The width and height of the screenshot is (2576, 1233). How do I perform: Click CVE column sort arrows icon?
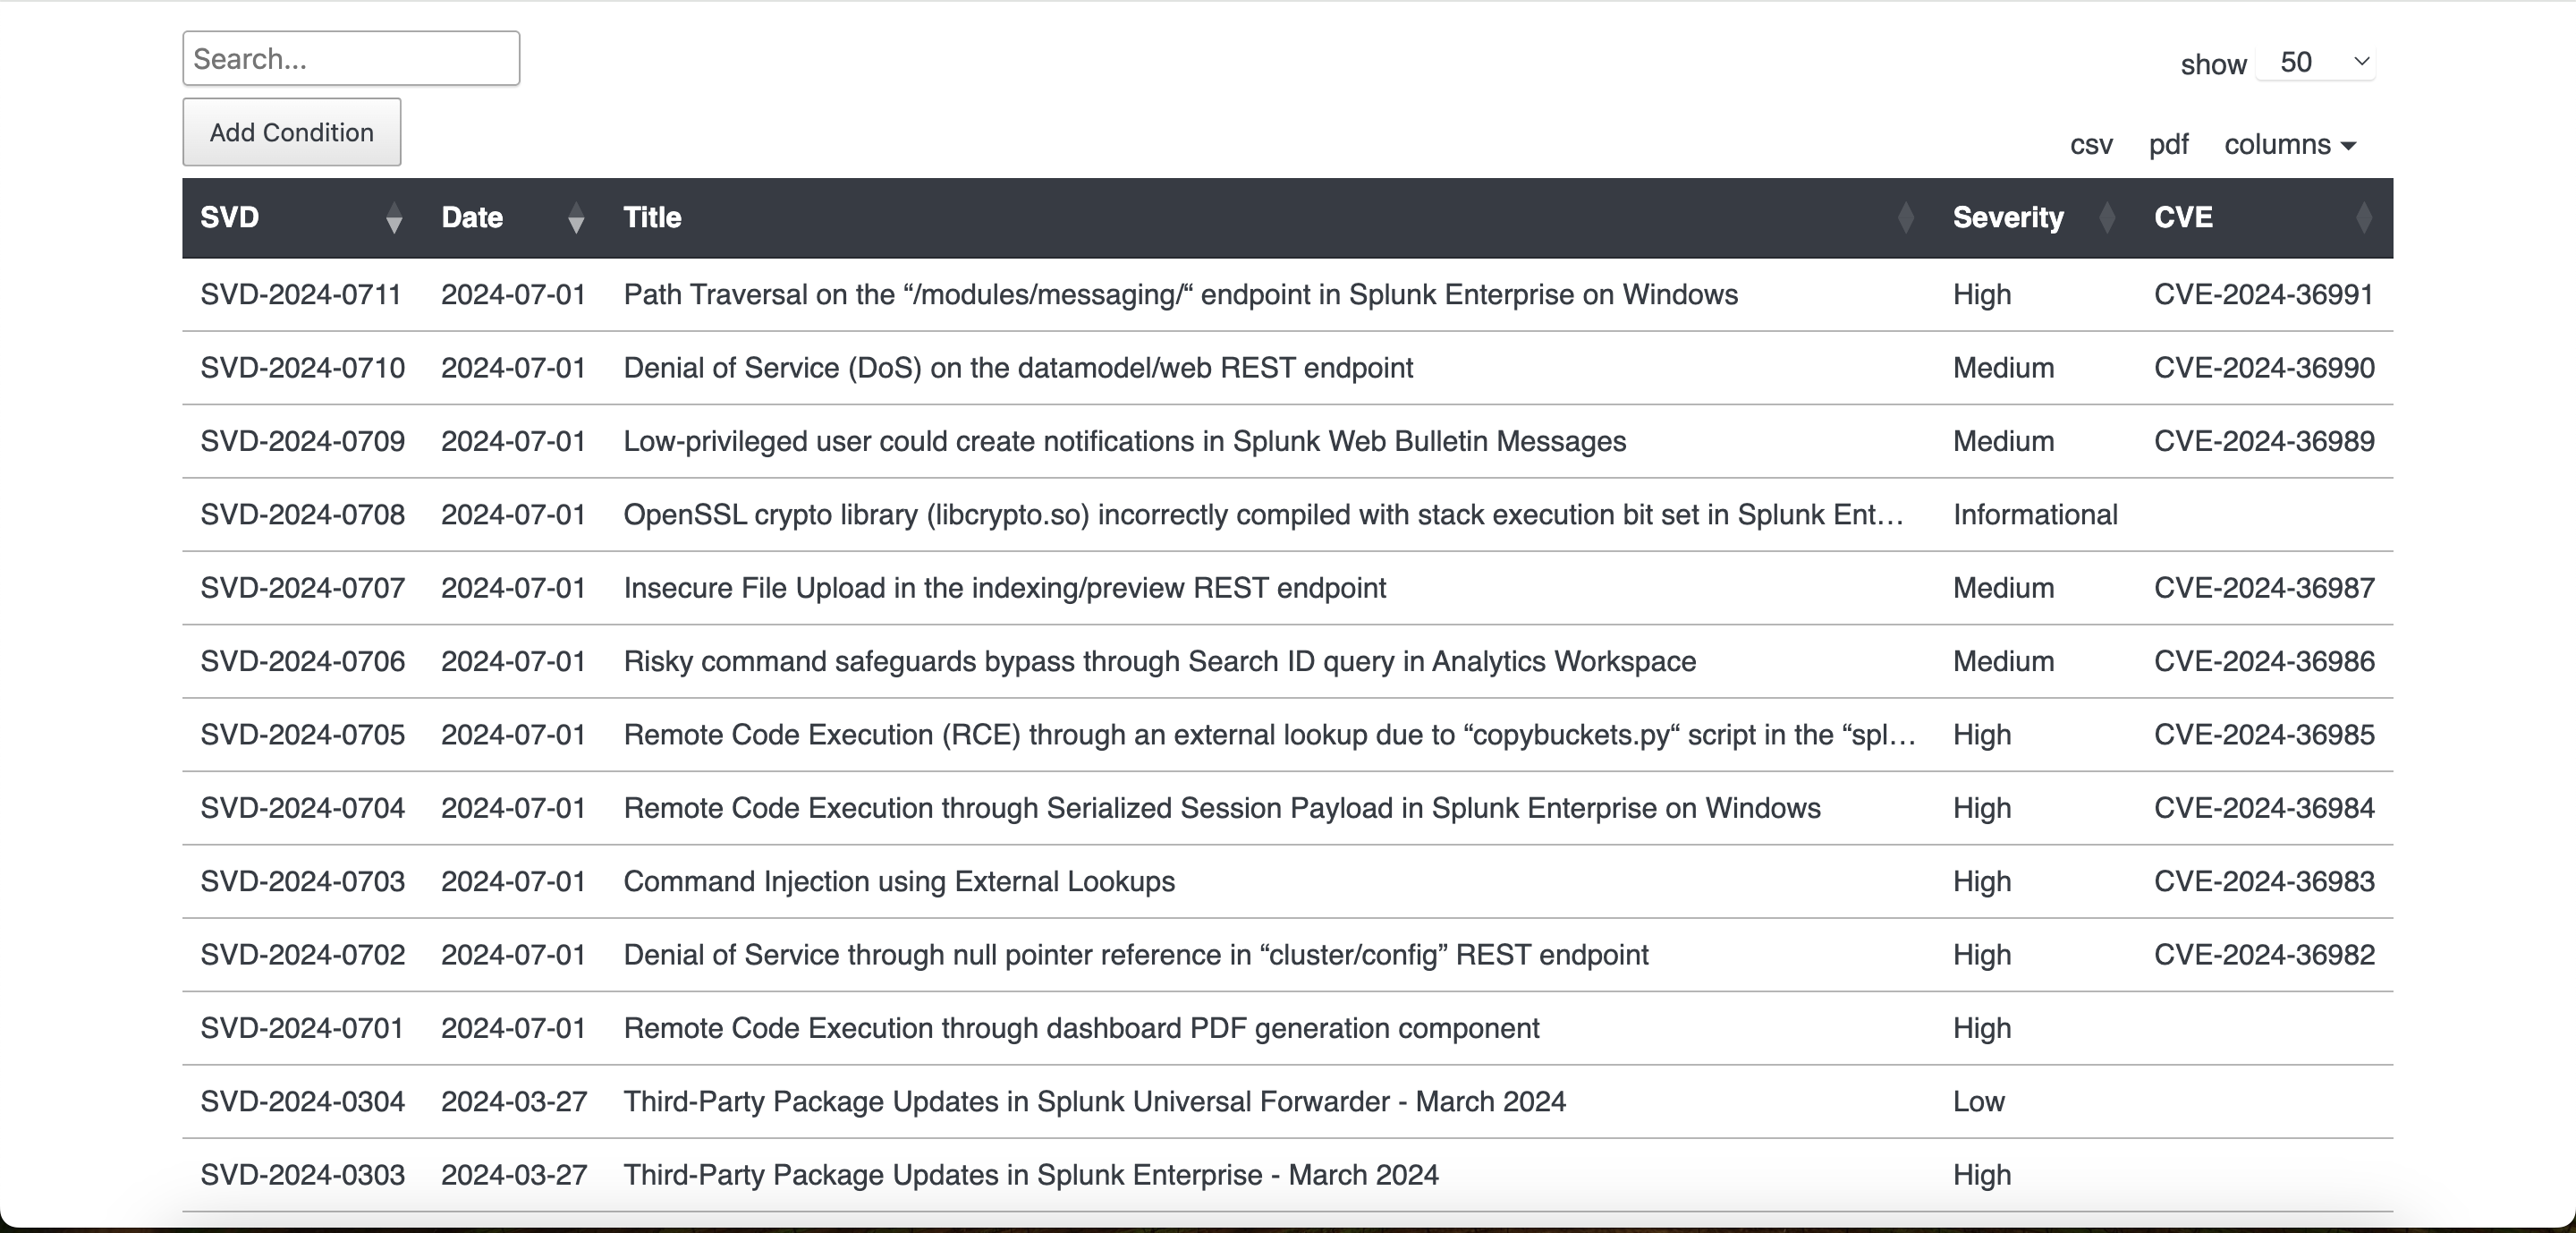pyautogui.click(x=2363, y=218)
